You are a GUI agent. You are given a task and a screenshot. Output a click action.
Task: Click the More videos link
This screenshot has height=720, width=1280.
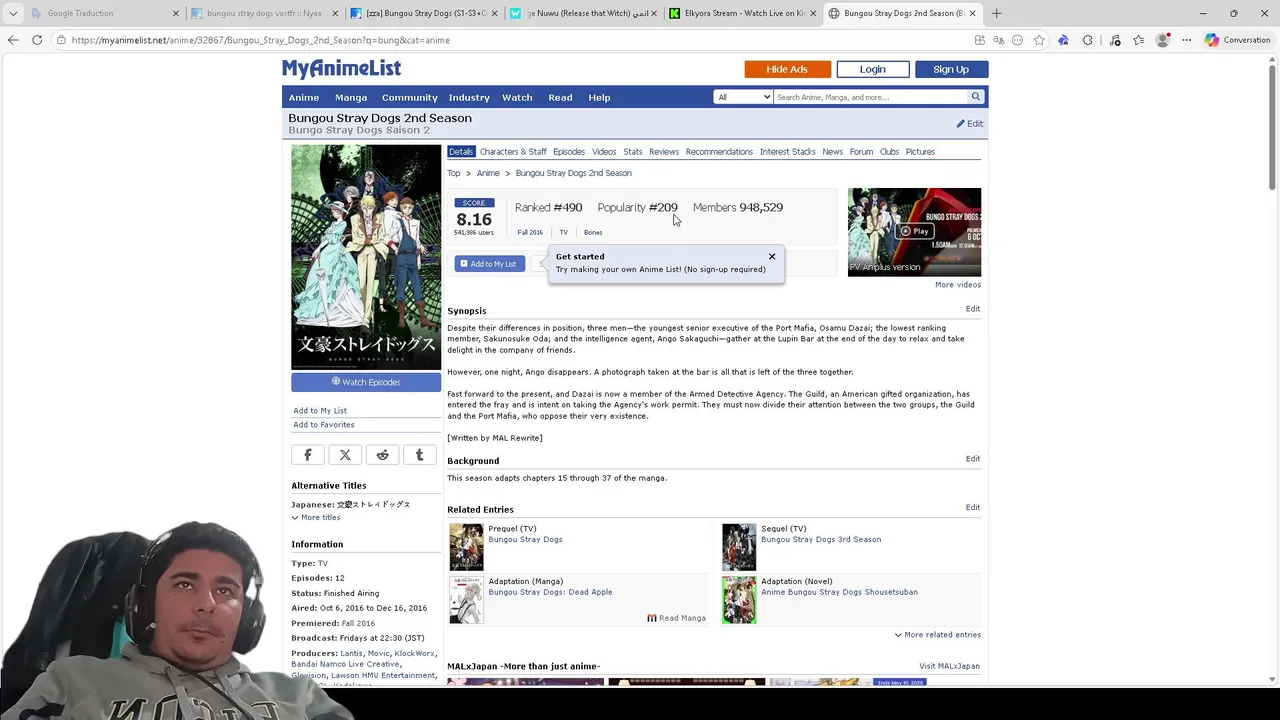(x=958, y=285)
